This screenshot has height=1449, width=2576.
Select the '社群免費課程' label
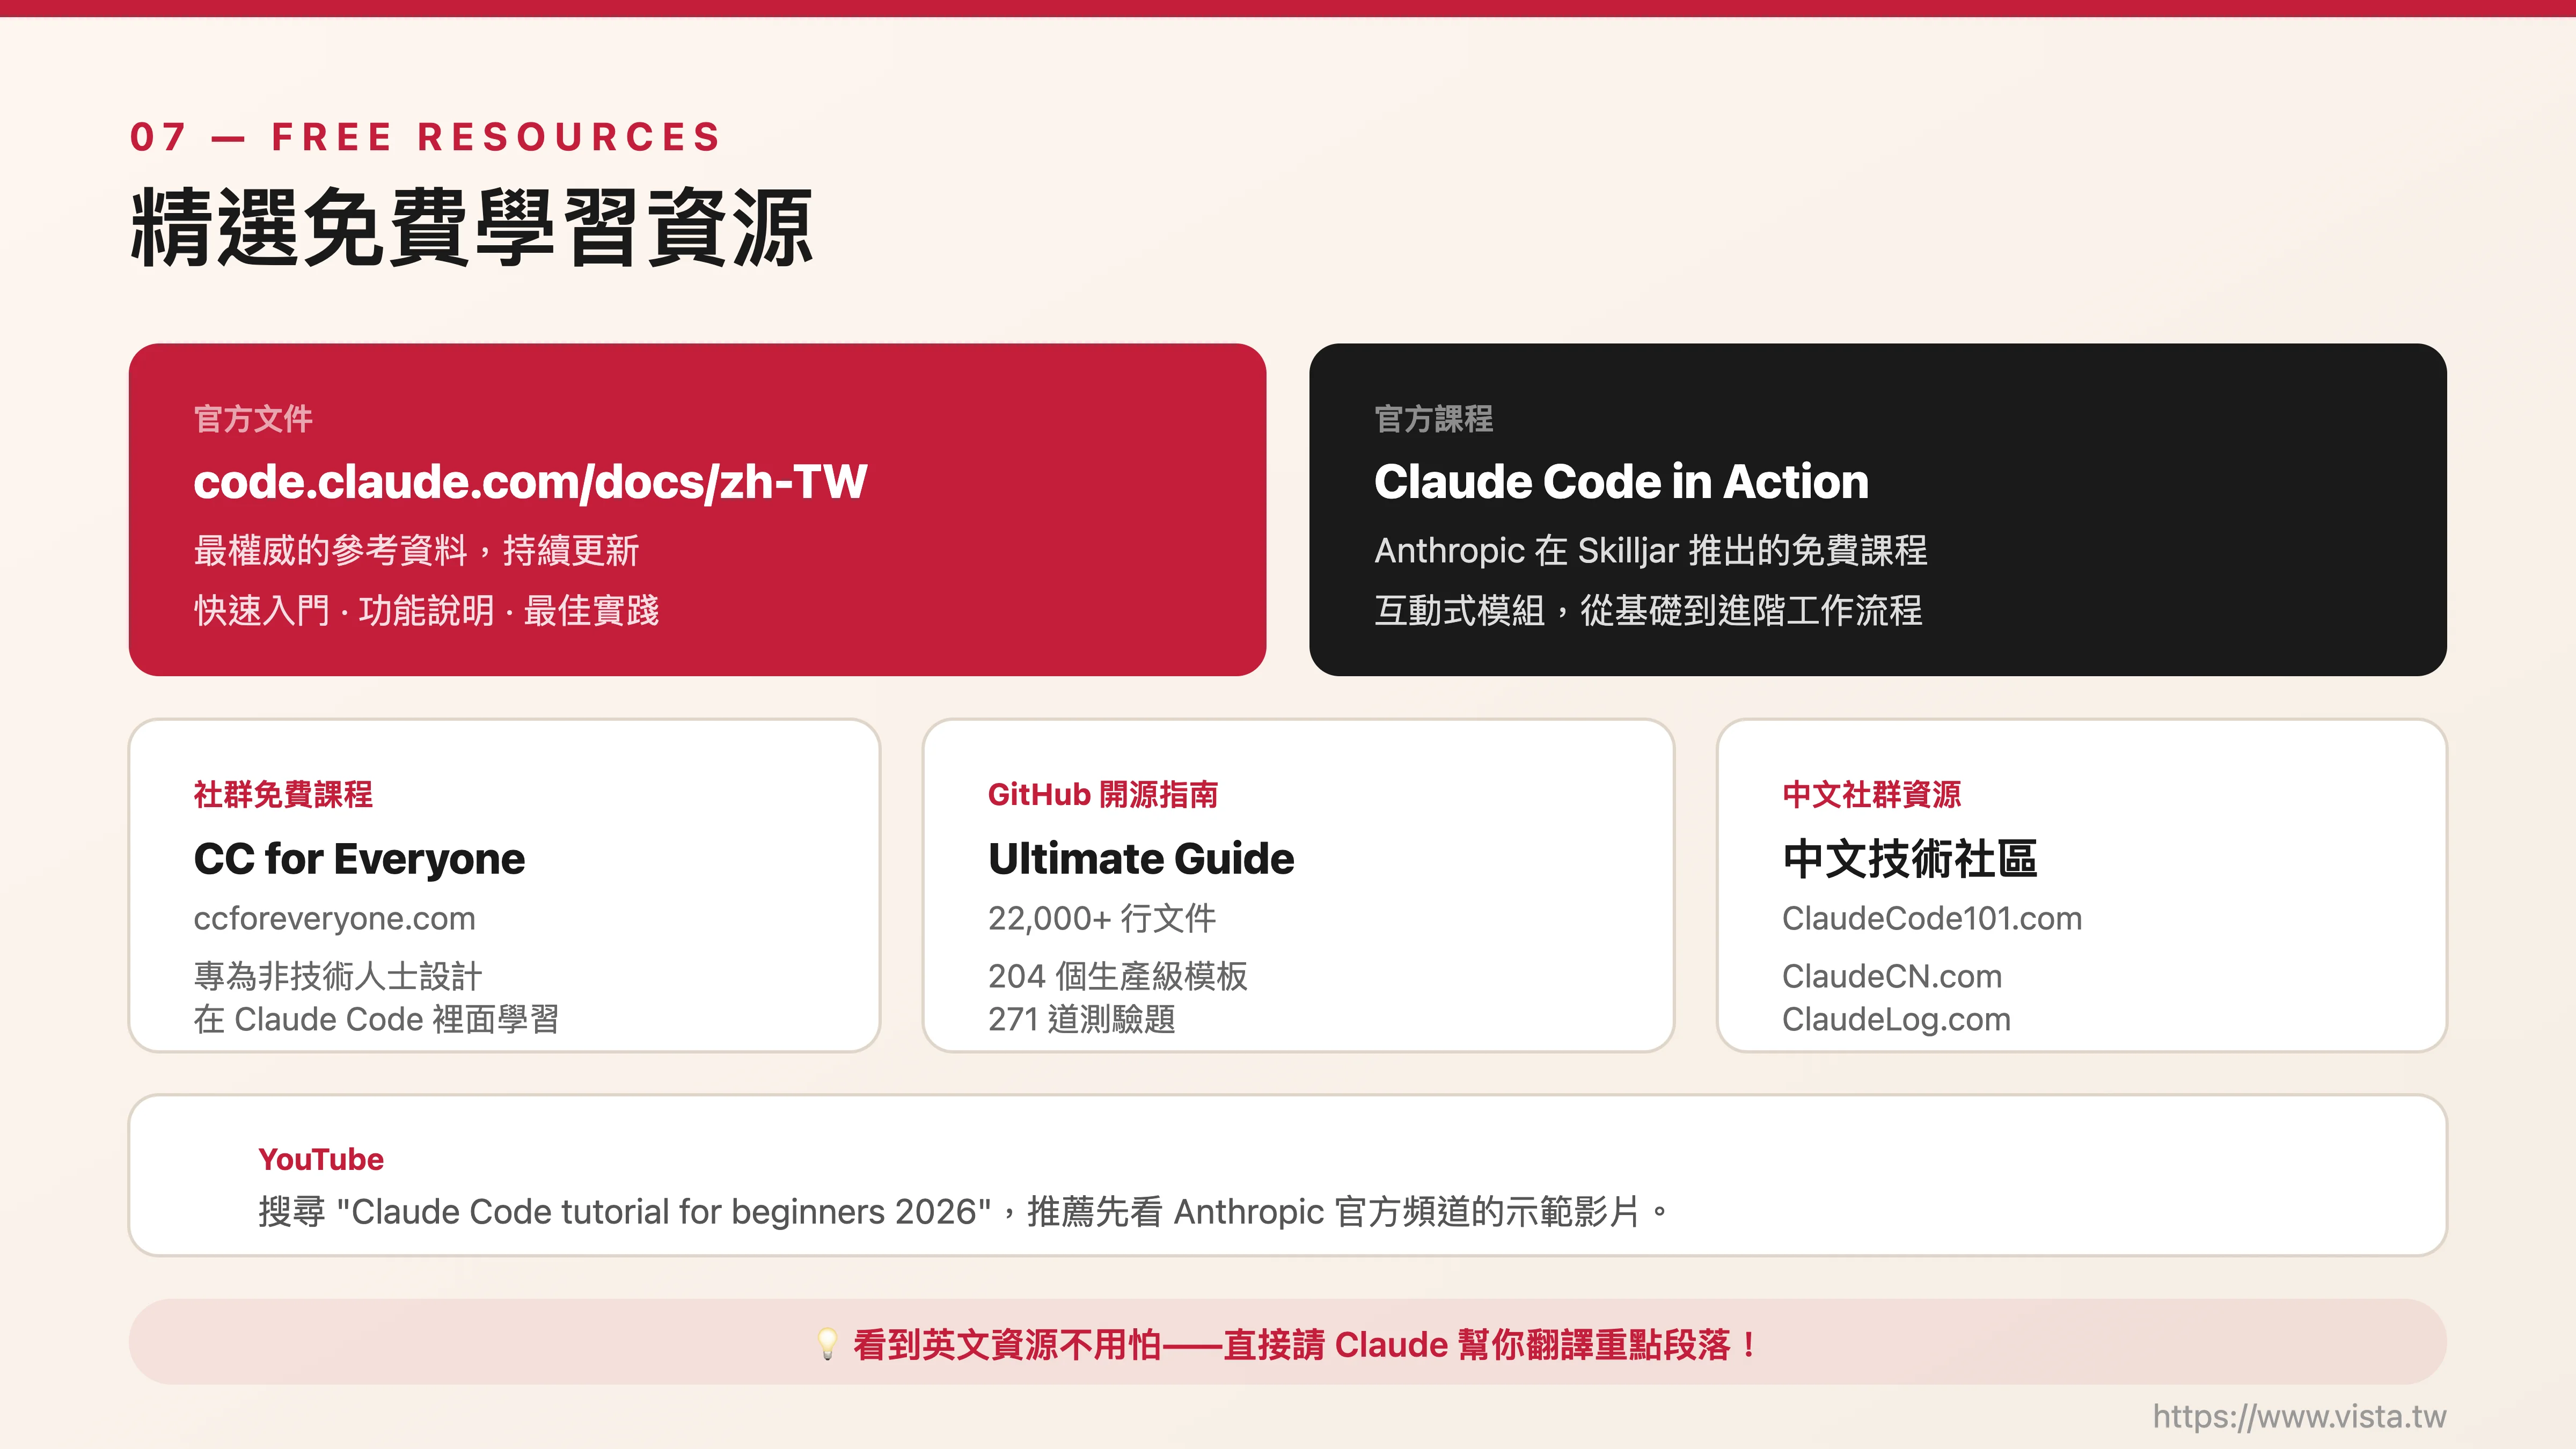(x=283, y=794)
